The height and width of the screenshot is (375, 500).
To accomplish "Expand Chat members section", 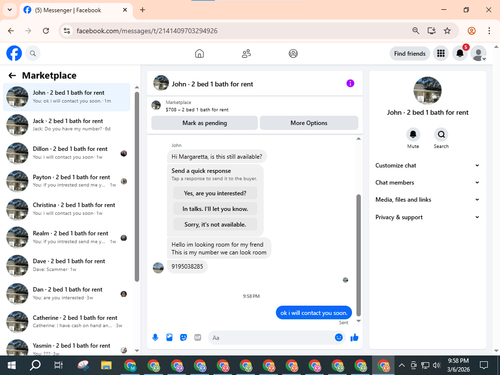I will coord(427,182).
